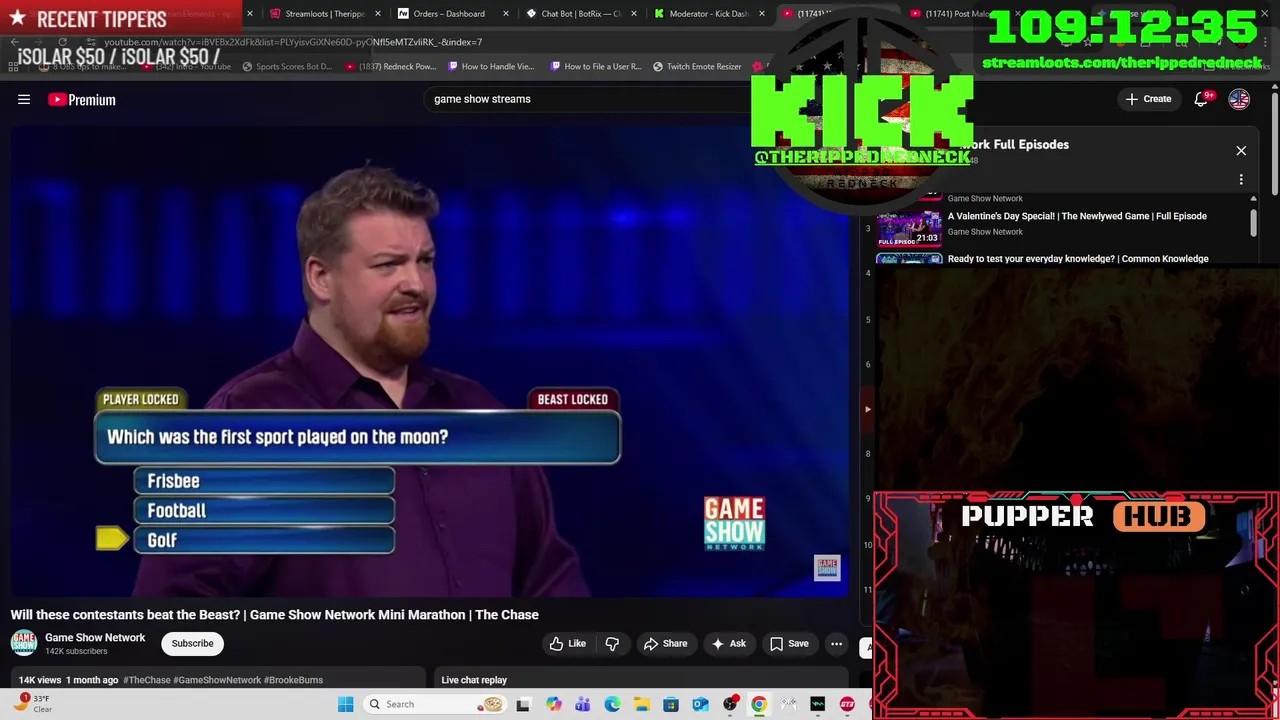Open the weather widget showing 33°F
Image resolution: width=1280 pixels, height=720 pixels.
coord(32,704)
